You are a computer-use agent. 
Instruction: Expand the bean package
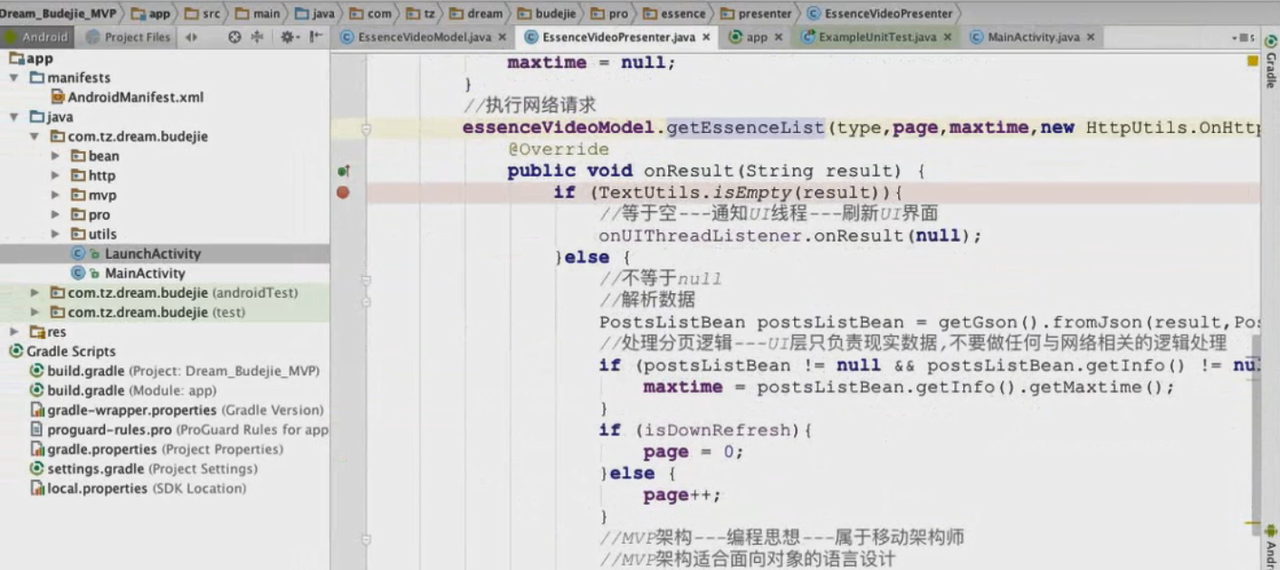coord(56,155)
